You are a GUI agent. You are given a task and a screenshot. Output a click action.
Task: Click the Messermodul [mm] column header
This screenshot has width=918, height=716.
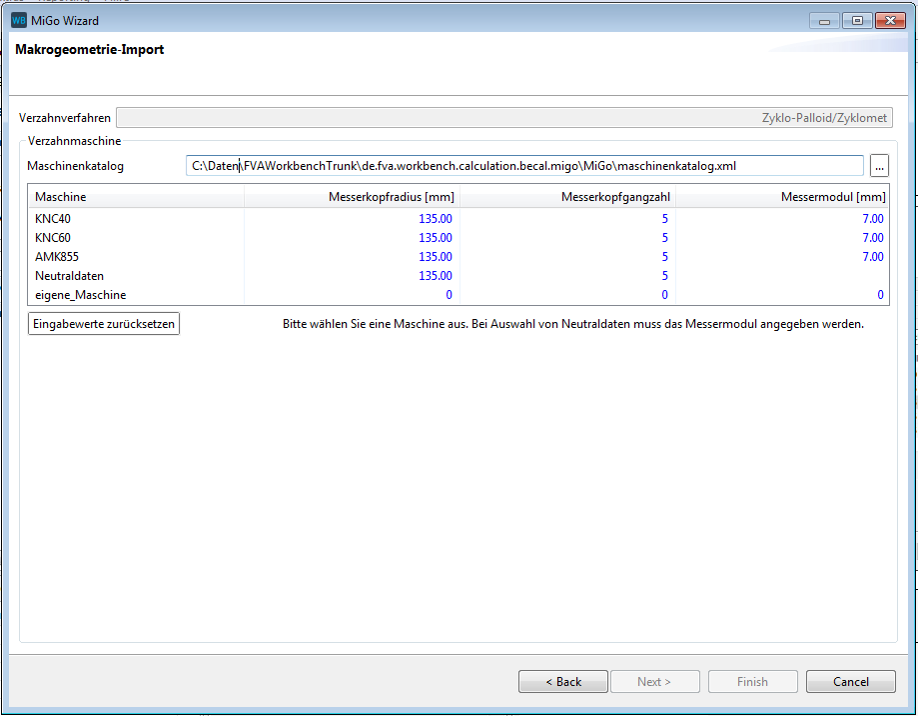pos(781,197)
